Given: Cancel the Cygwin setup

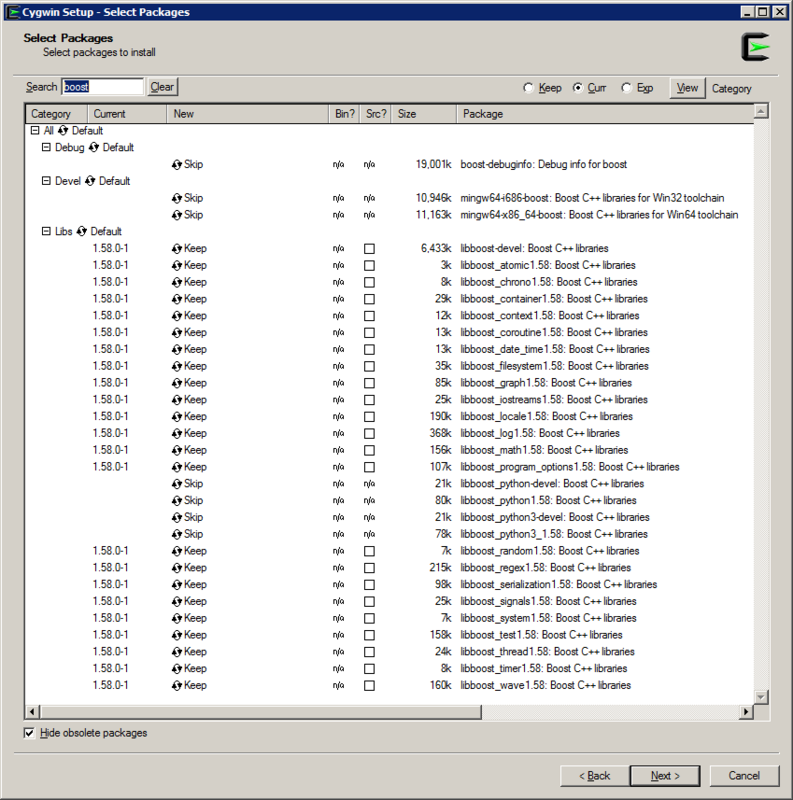Looking at the screenshot, I should (x=744, y=776).
